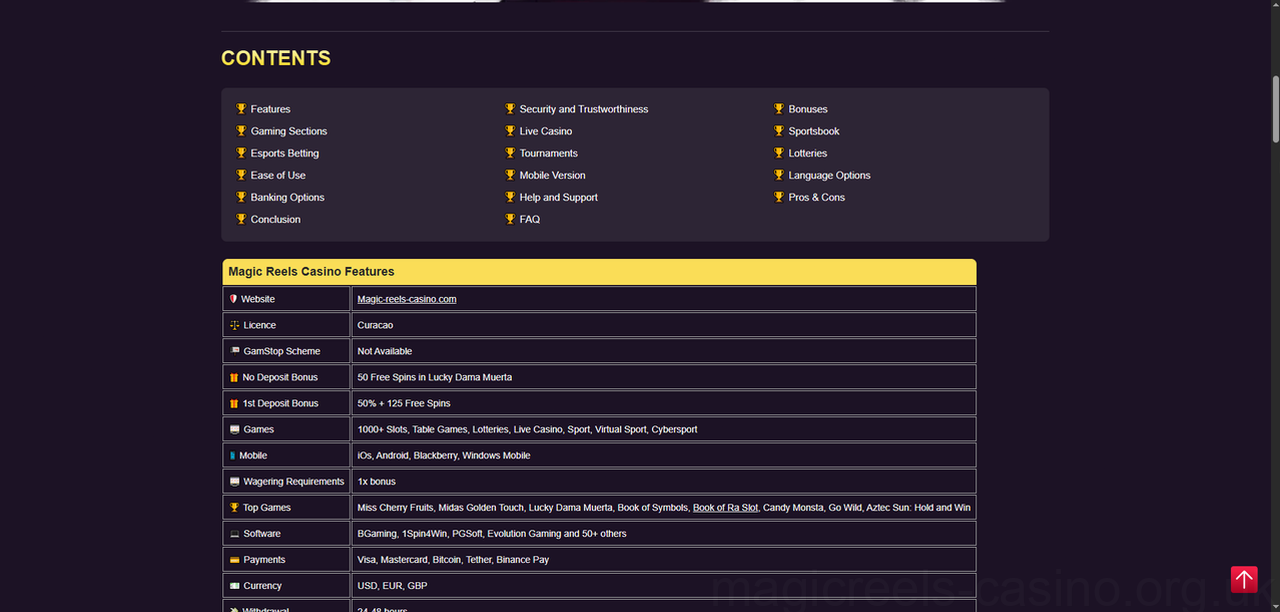The width and height of the screenshot is (1280, 612).
Task: Click the trophy icon beside Banking Options
Action: tap(241, 197)
